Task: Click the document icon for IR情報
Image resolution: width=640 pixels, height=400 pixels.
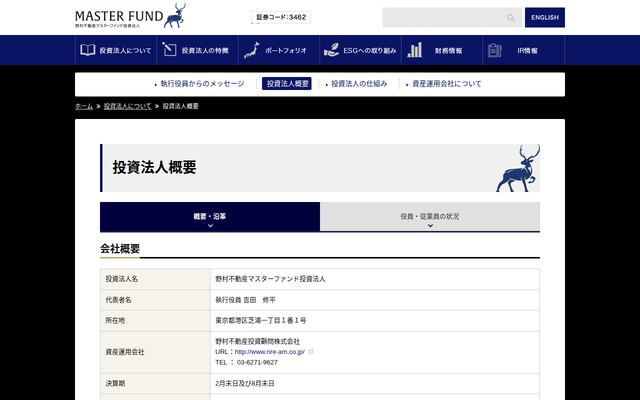Action: click(x=495, y=50)
